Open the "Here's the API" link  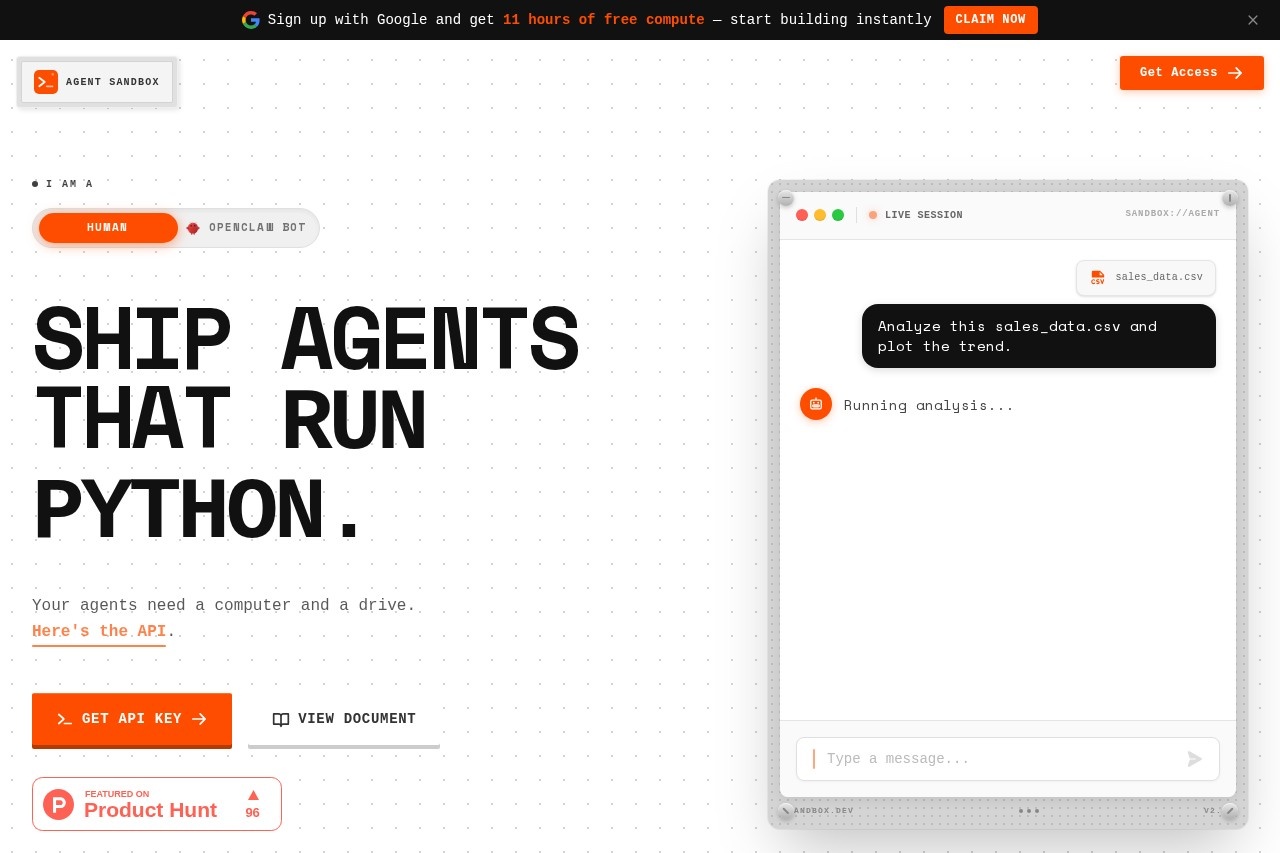point(99,631)
